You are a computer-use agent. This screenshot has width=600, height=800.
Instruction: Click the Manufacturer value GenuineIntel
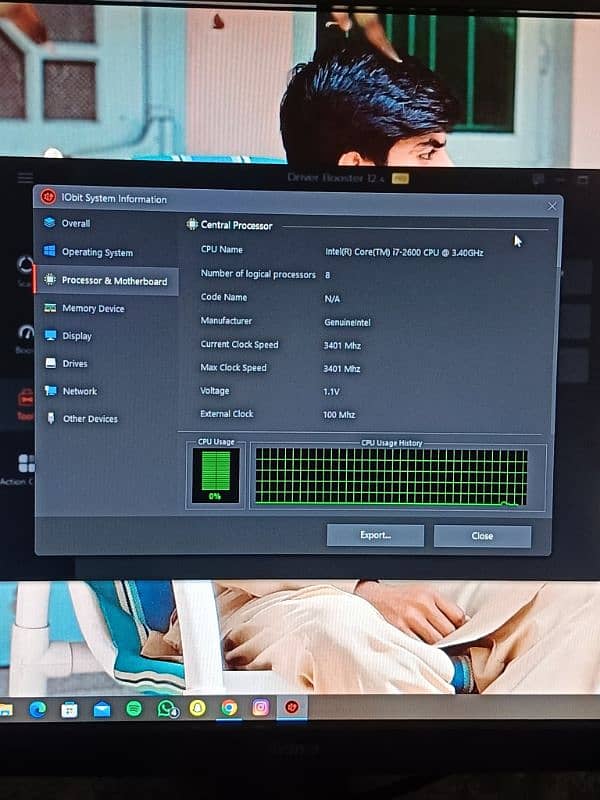click(347, 322)
